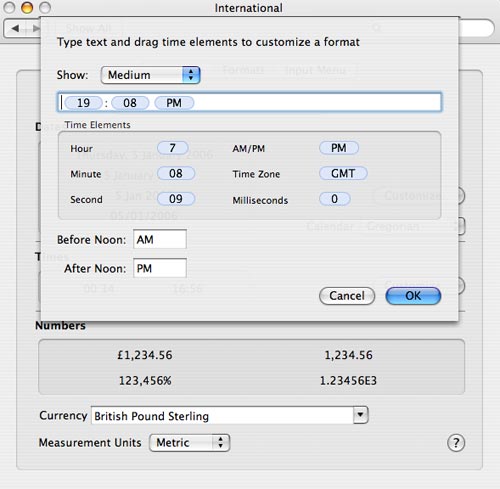Click the Time Elements label
Screen dimensions: 500x489
[97, 125]
